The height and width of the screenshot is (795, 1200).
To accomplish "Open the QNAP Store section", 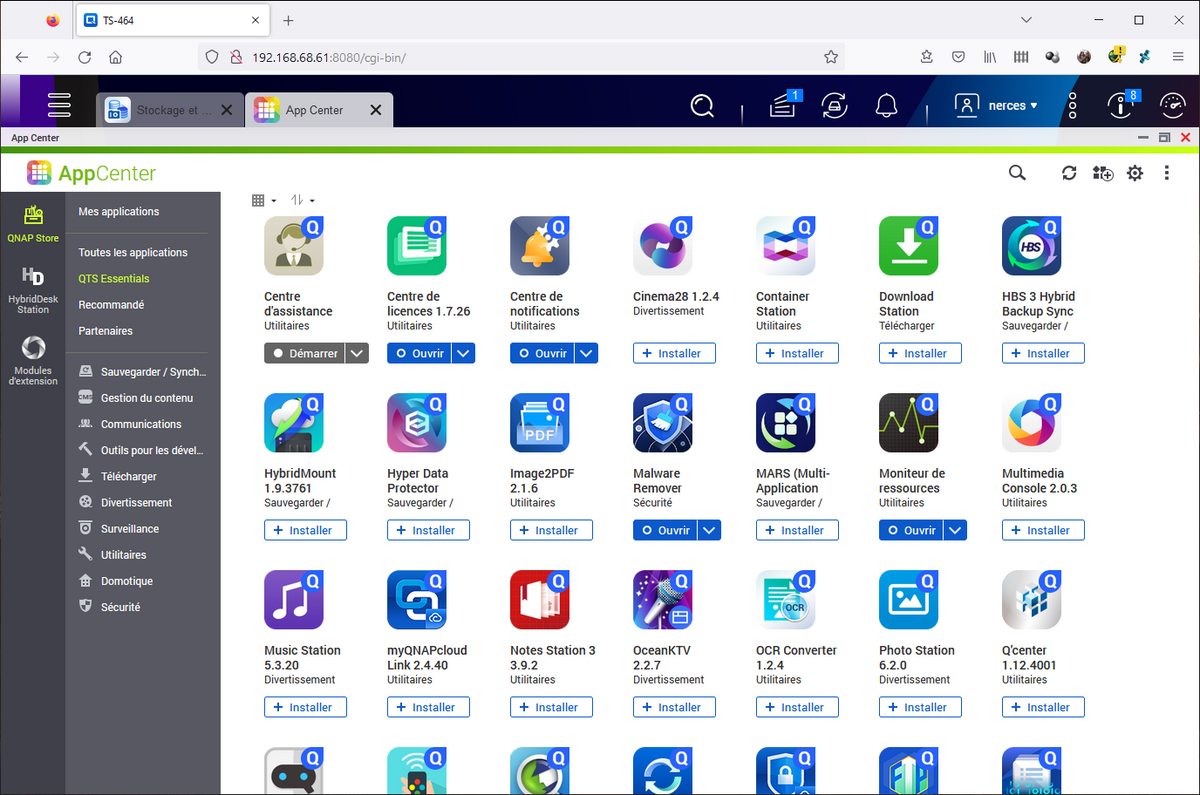I will pyautogui.click(x=33, y=223).
